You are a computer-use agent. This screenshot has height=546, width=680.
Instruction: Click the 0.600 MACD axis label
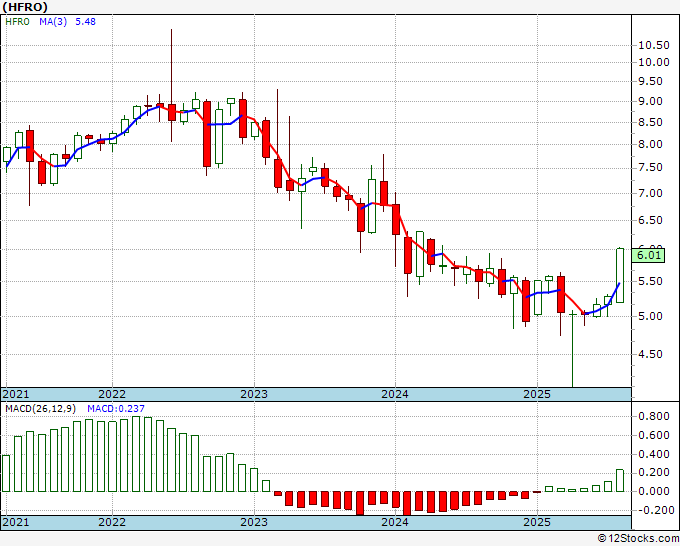point(654,435)
